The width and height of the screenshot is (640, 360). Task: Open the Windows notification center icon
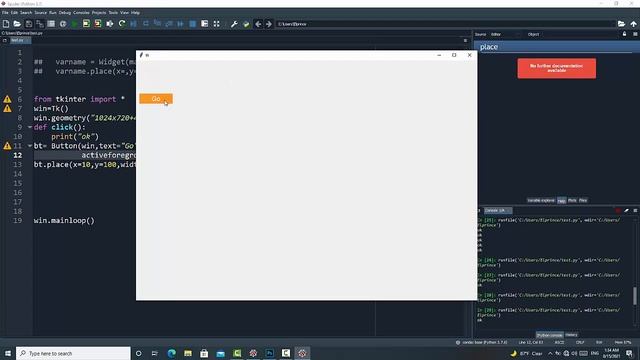pyautogui.click(x=629, y=353)
